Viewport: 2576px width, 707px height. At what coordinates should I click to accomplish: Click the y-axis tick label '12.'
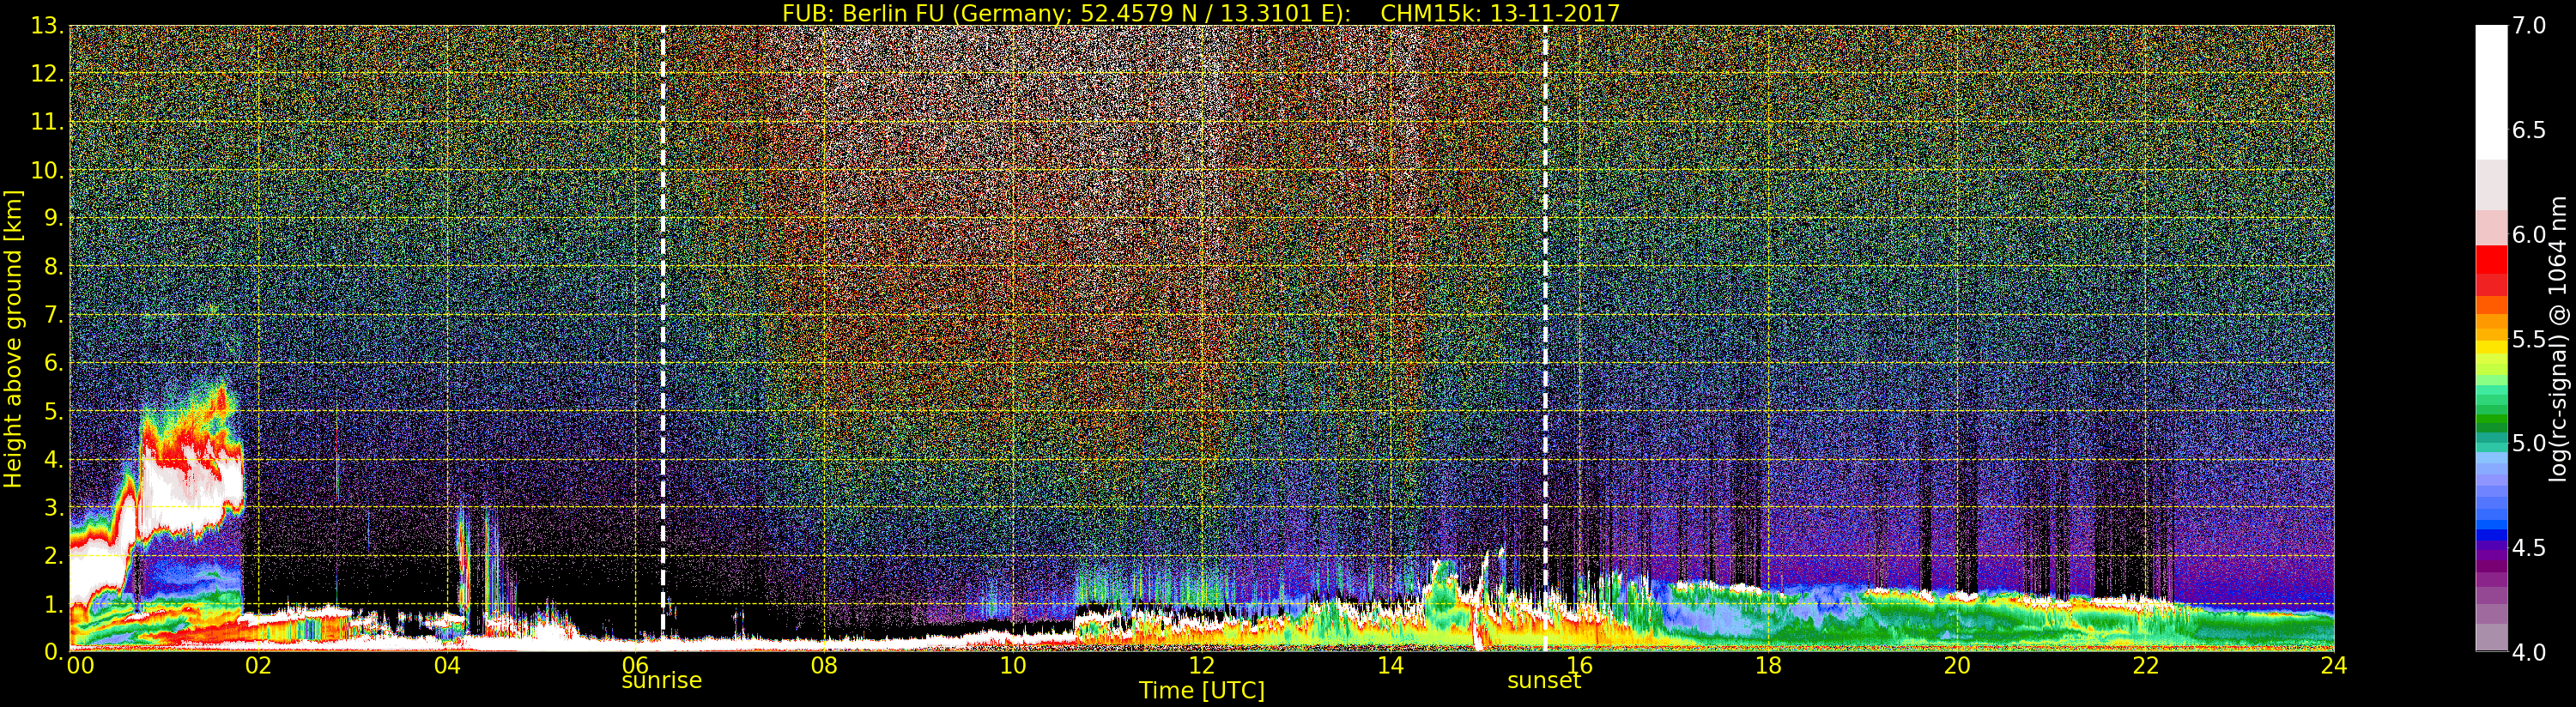point(47,74)
